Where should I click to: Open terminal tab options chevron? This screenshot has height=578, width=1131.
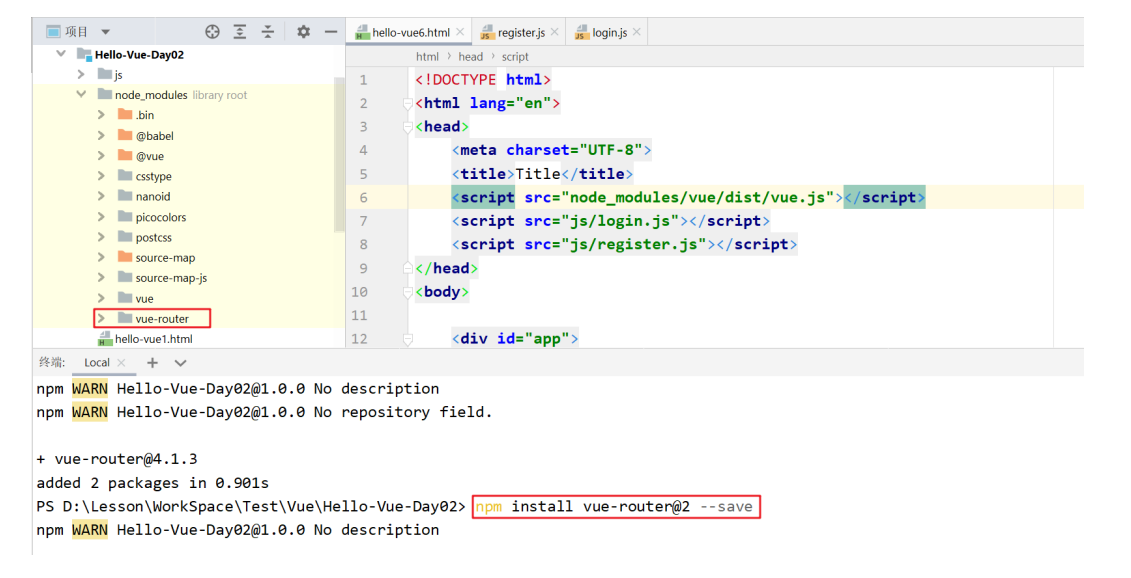(x=180, y=363)
